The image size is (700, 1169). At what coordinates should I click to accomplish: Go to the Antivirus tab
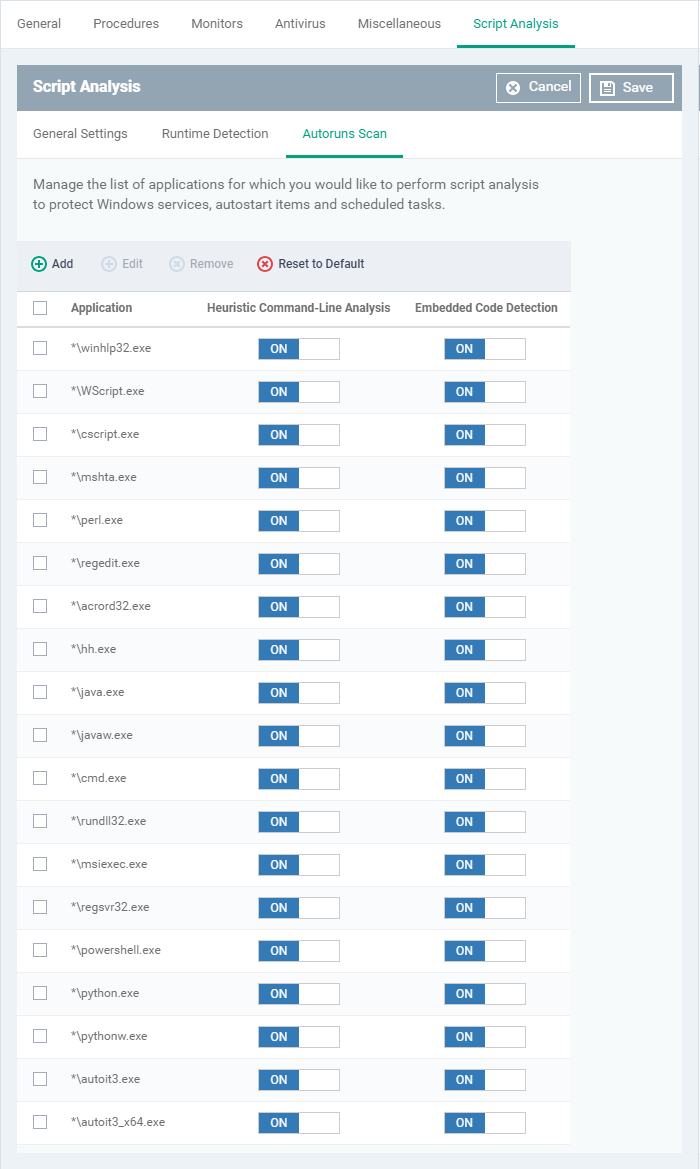(300, 24)
